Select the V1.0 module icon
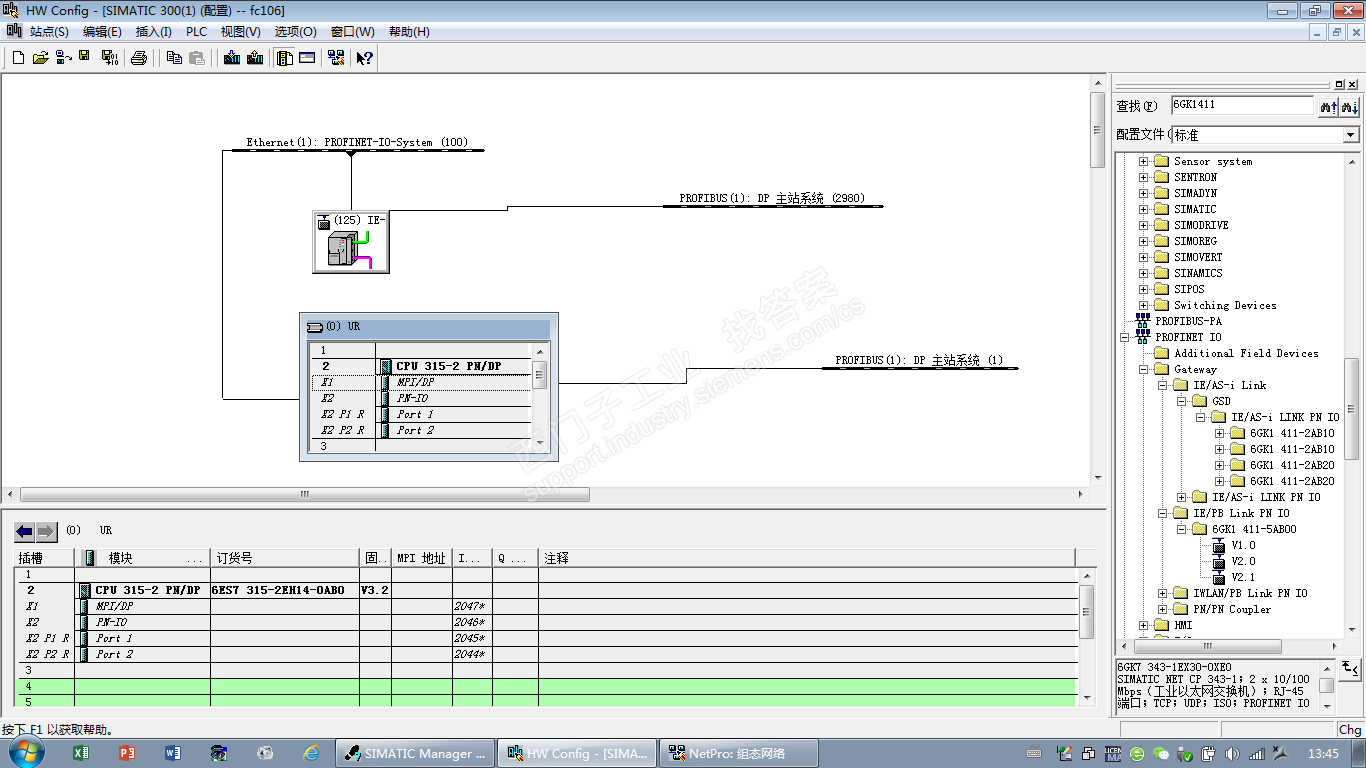This screenshot has height=768, width=1366. pyautogui.click(x=1218, y=546)
